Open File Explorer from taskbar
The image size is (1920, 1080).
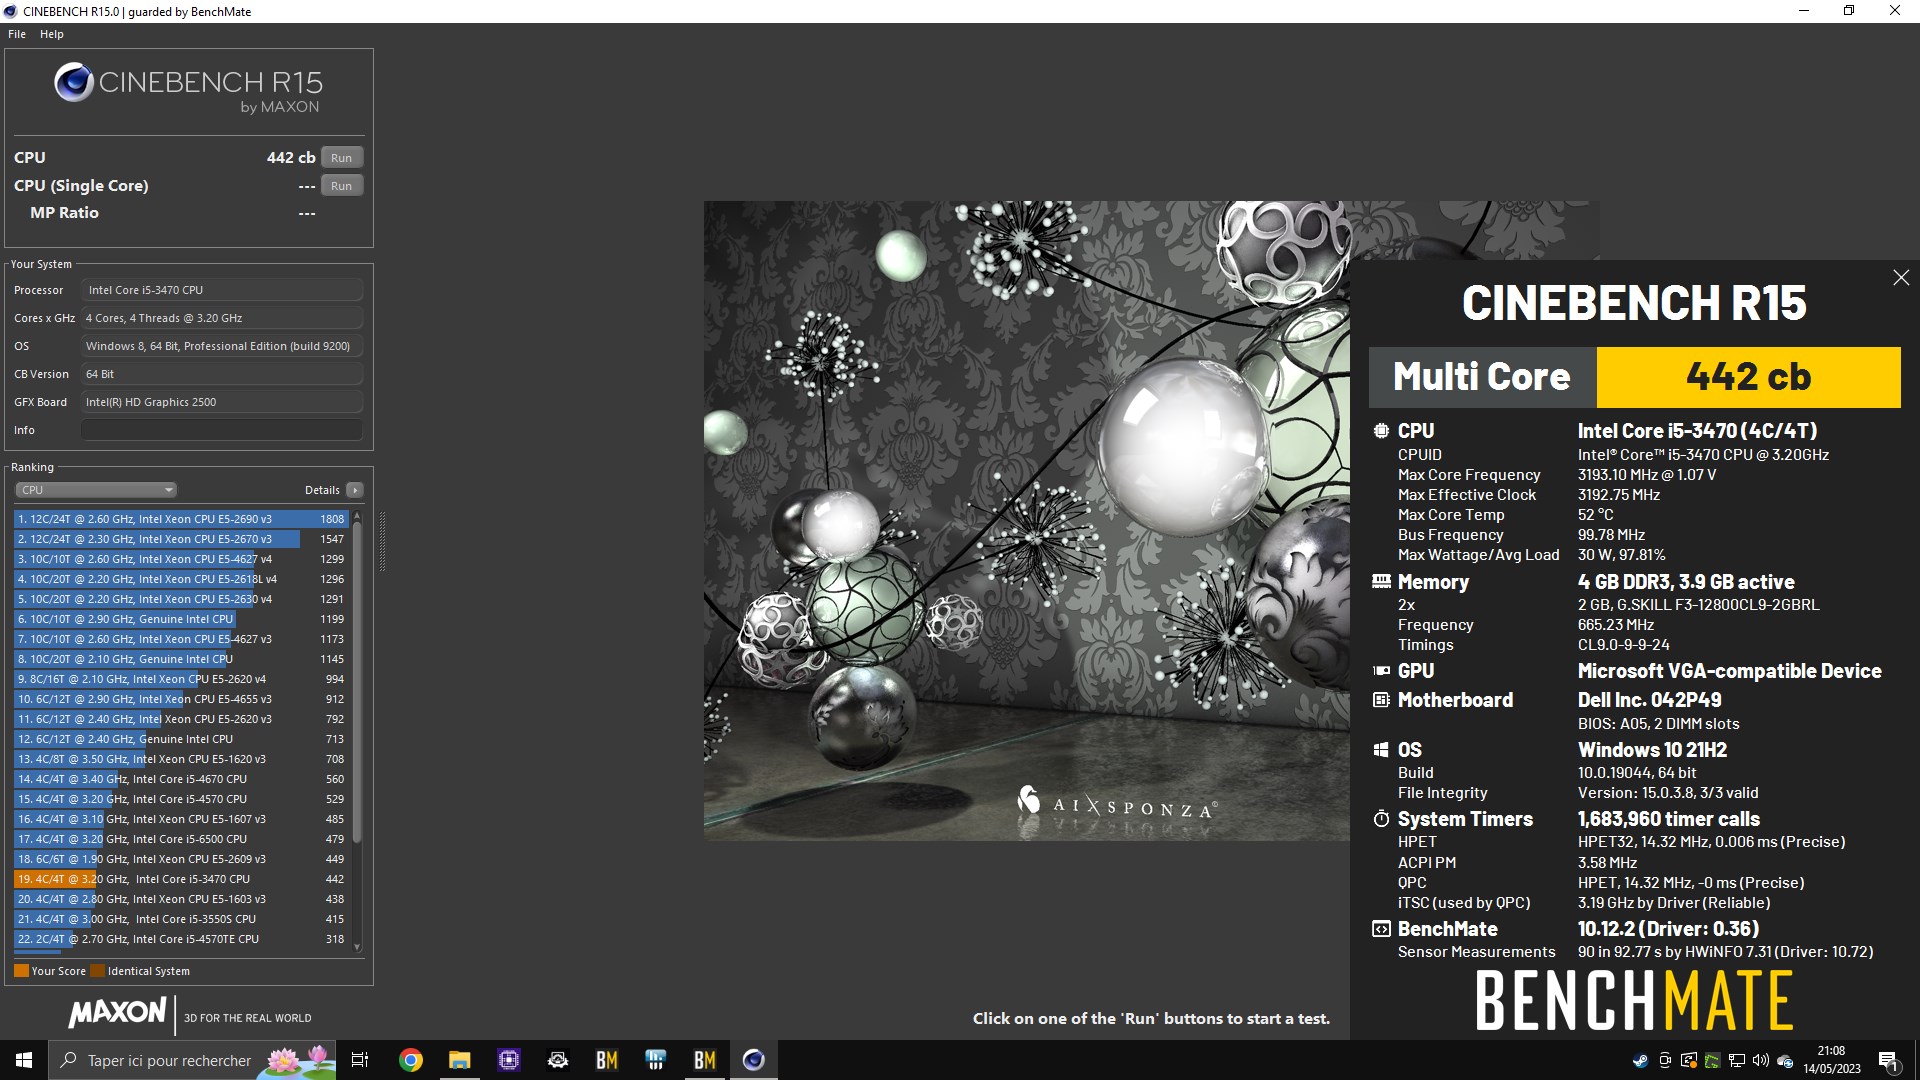tap(459, 1060)
